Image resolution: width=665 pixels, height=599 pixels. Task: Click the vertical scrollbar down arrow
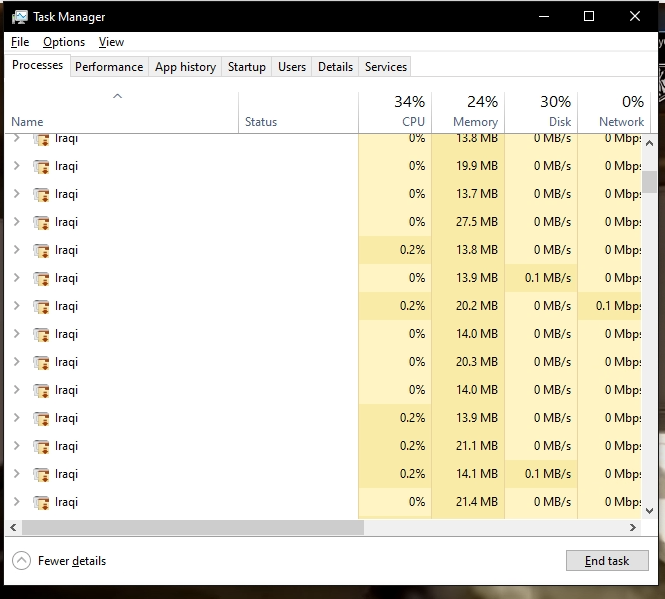point(649,511)
